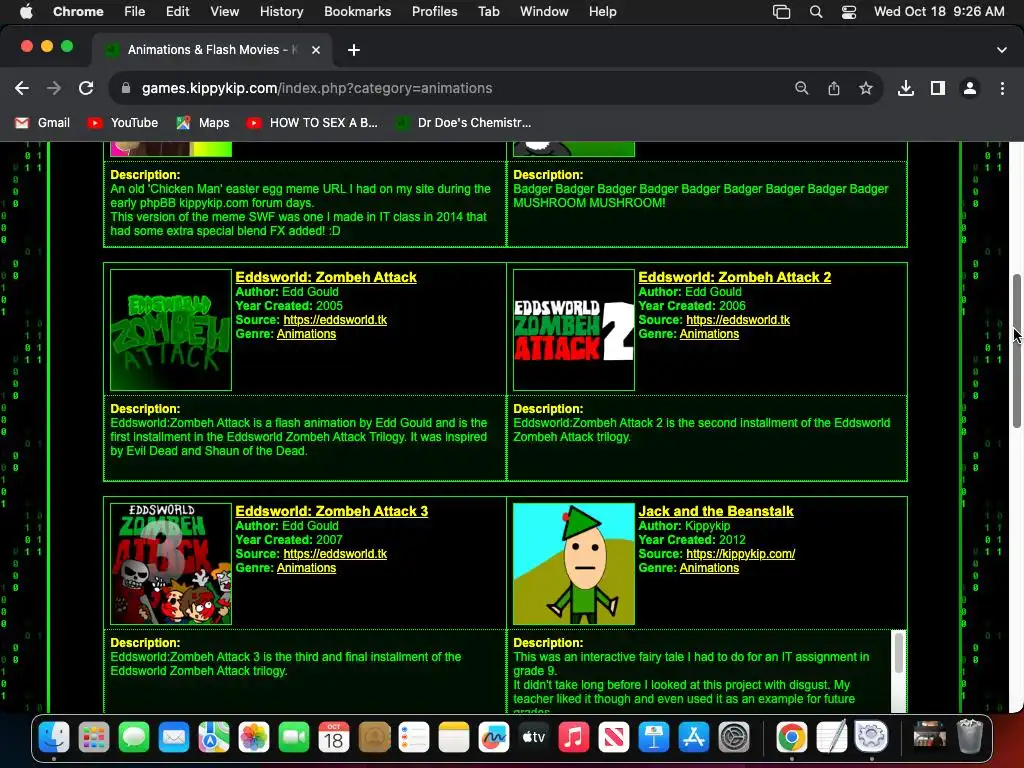Image resolution: width=1024 pixels, height=768 pixels.
Task: Open Gmail bookmark
Action: (42, 123)
